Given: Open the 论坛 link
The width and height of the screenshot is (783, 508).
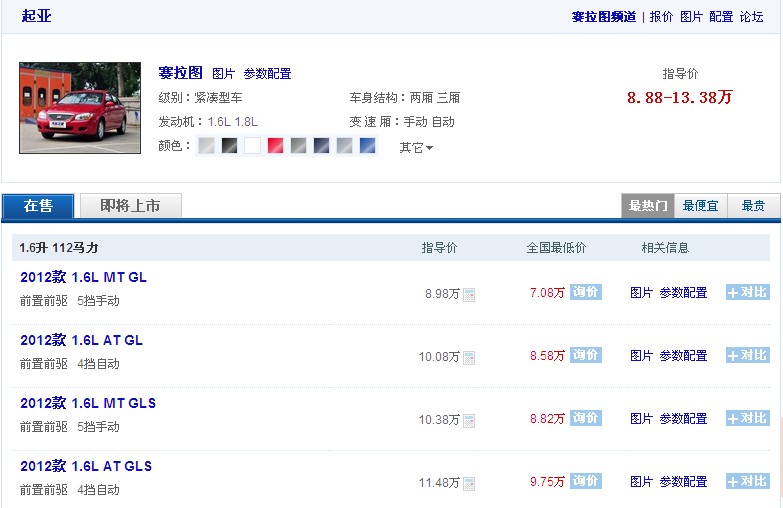Looking at the screenshot, I should click(x=752, y=17).
